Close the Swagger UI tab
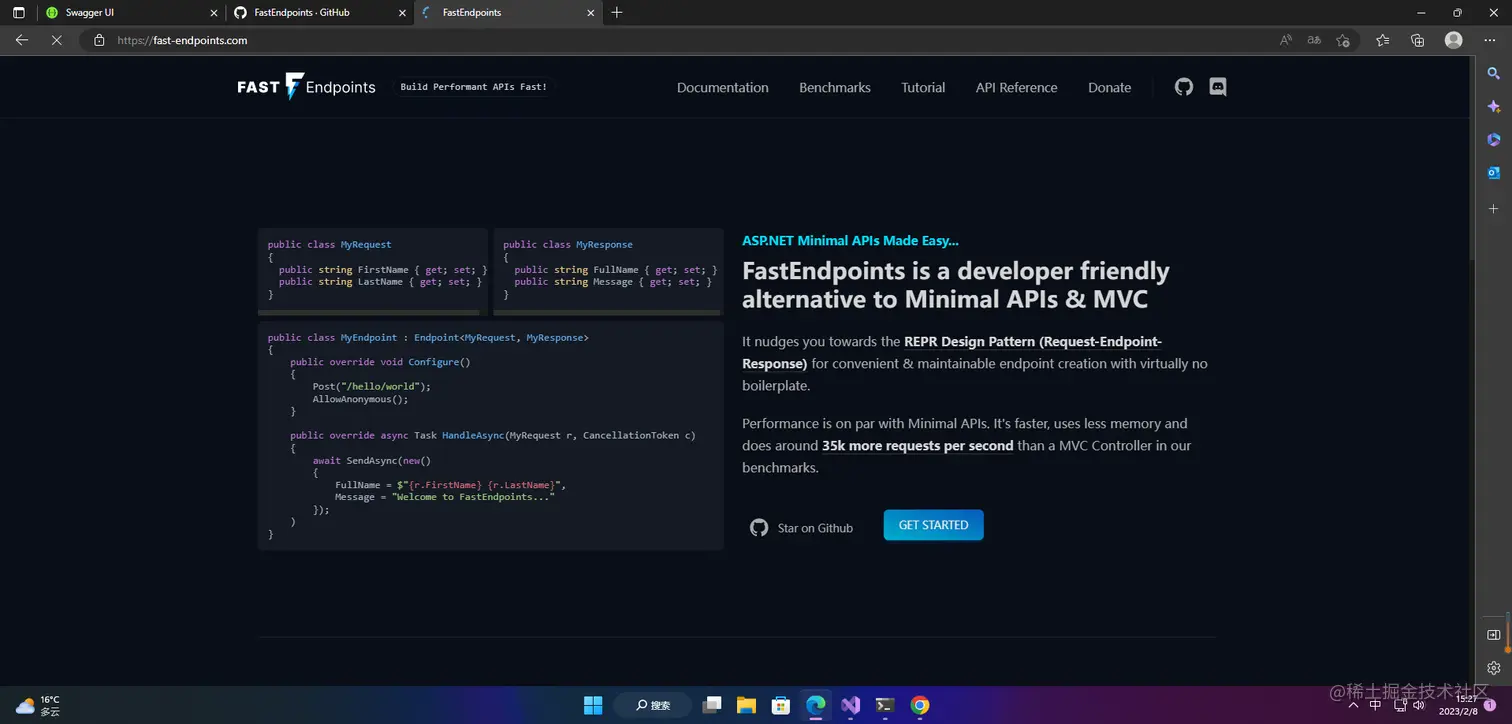1512x724 pixels. [x=213, y=13]
